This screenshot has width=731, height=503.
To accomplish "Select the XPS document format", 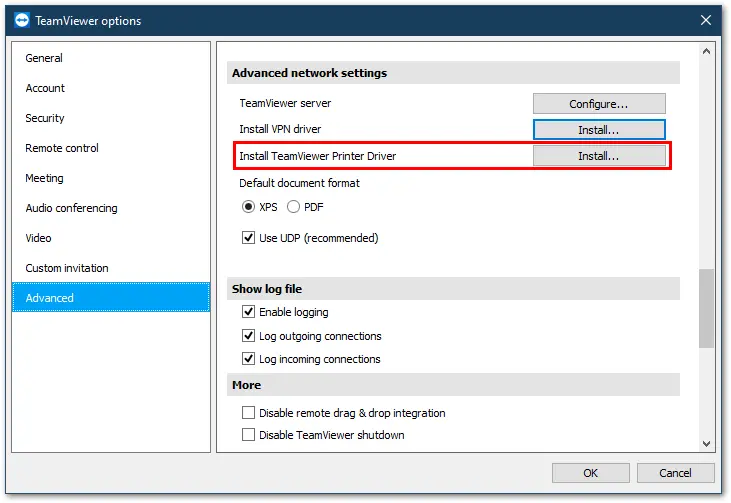I will click(248, 207).
